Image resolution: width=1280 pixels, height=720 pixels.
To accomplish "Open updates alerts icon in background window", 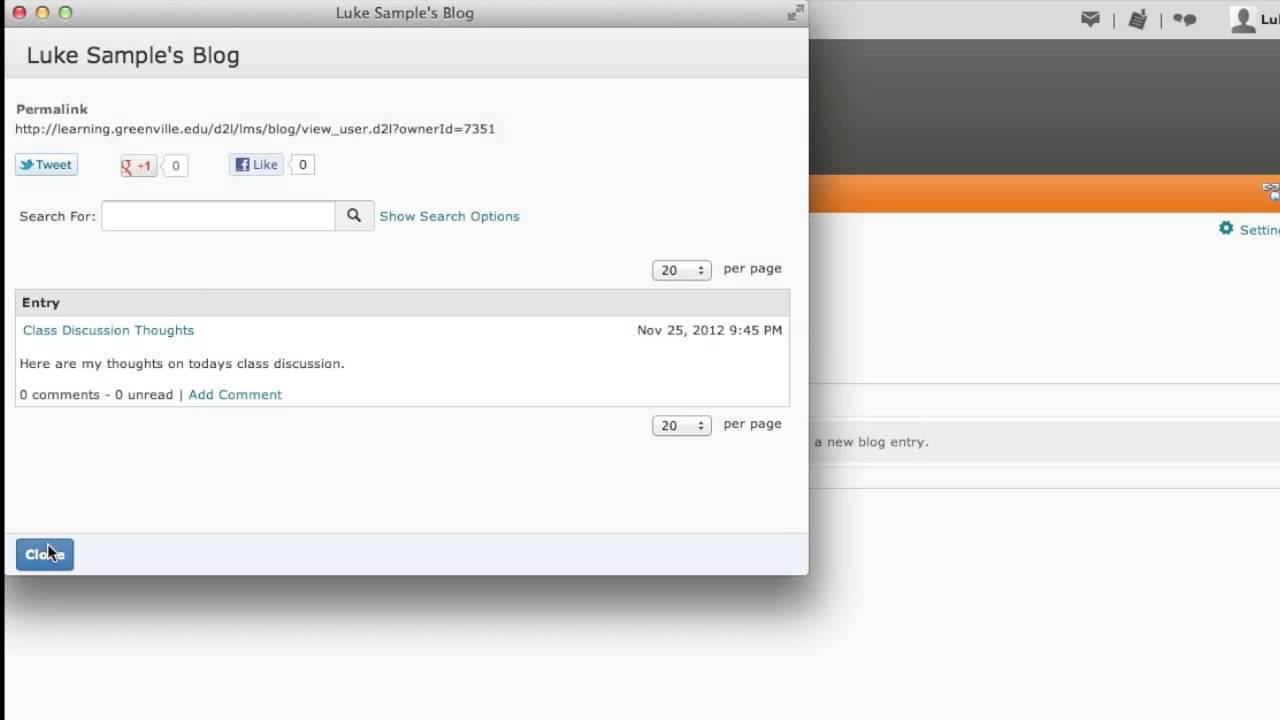I will point(1137,19).
